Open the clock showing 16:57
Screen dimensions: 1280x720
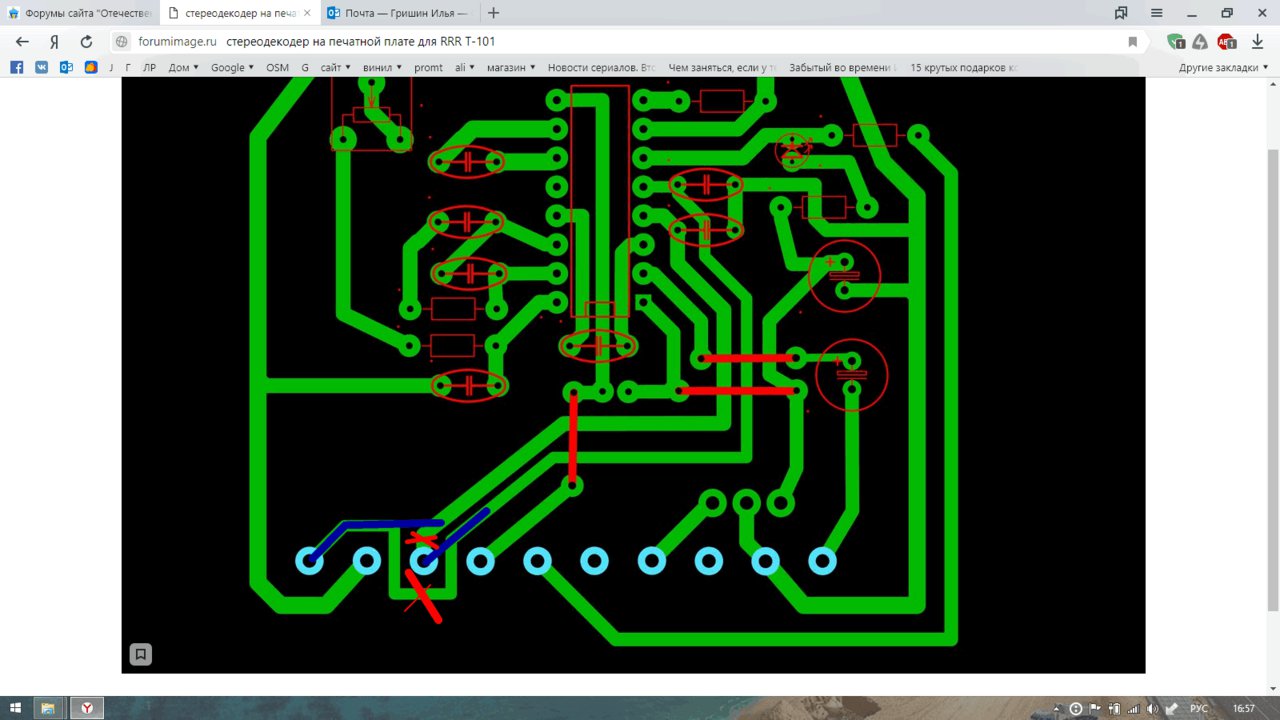[1243, 708]
